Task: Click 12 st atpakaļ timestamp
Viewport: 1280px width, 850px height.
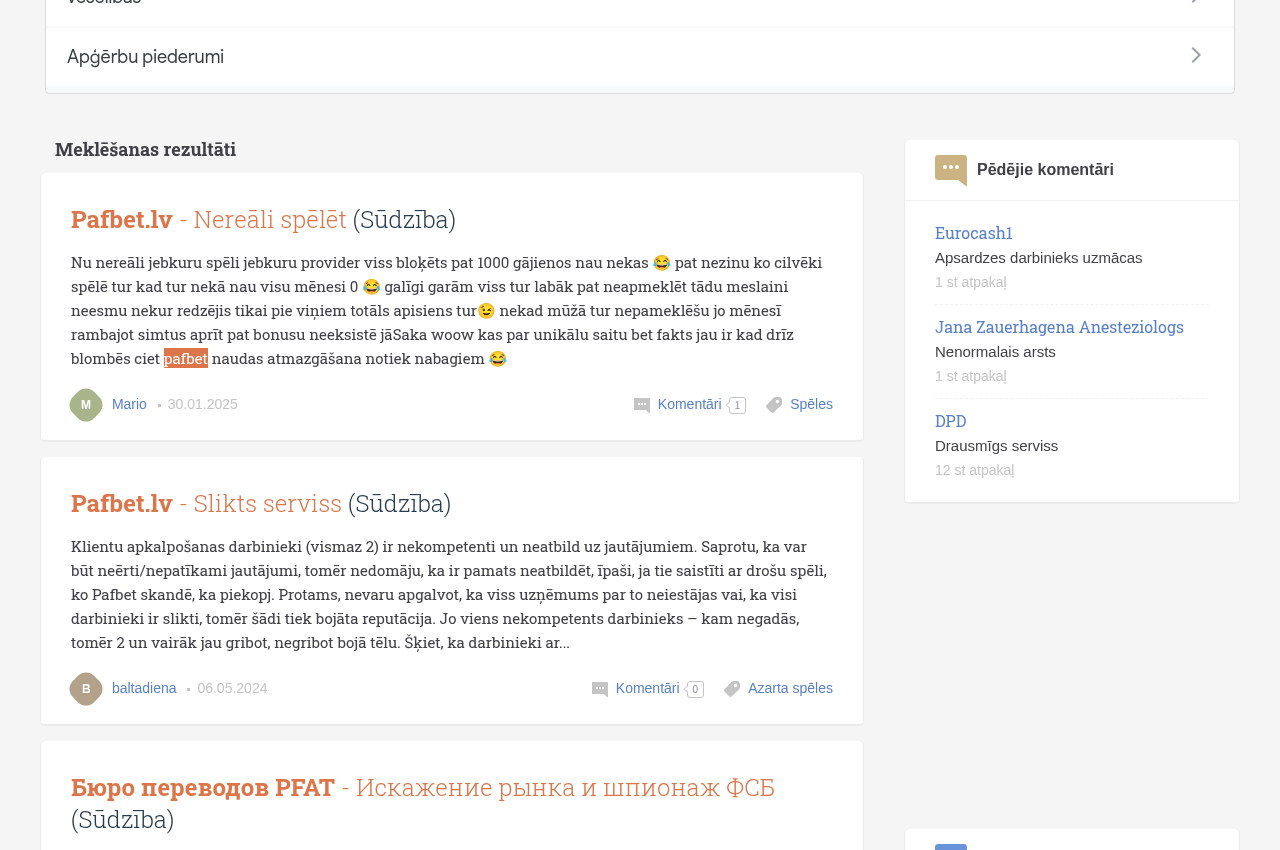Action: pos(975,470)
